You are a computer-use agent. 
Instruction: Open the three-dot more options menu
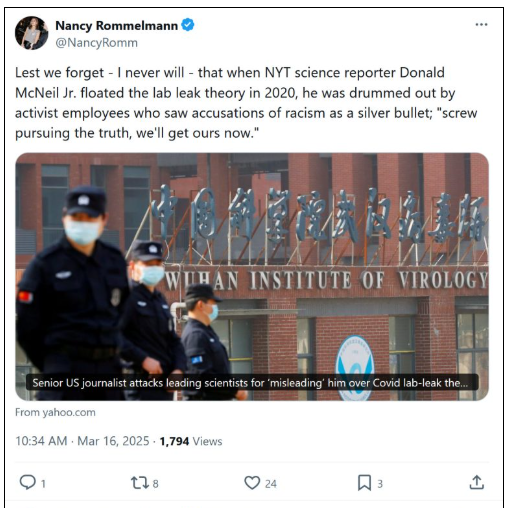click(x=481, y=25)
